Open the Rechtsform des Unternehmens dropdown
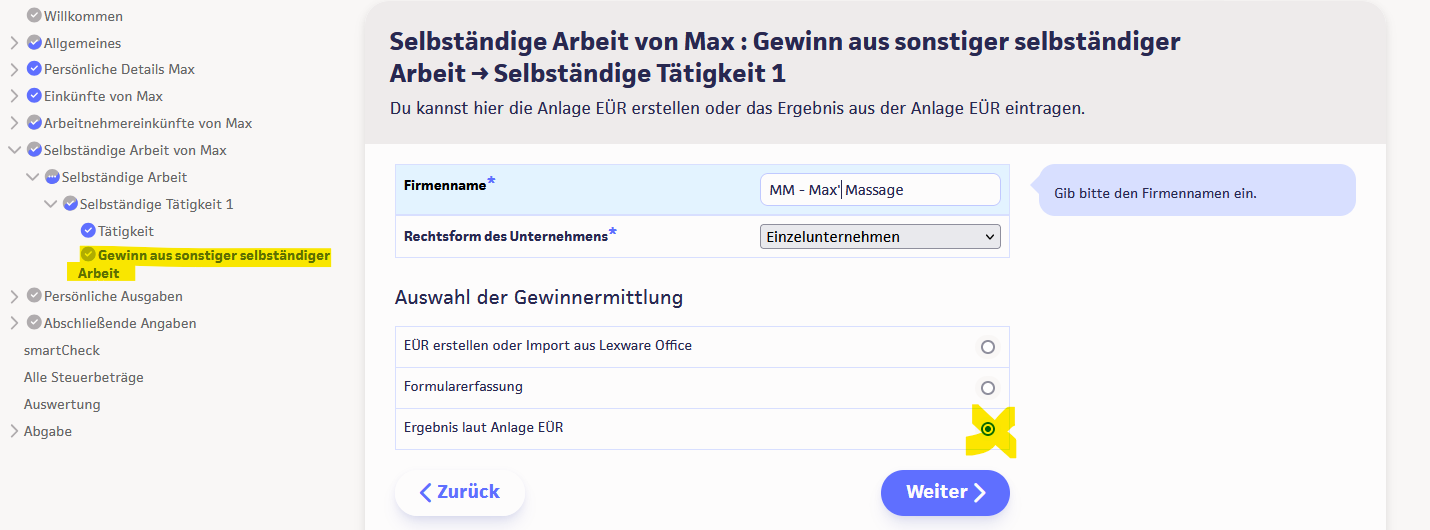The image size is (1430, 530). pos(880,237)
